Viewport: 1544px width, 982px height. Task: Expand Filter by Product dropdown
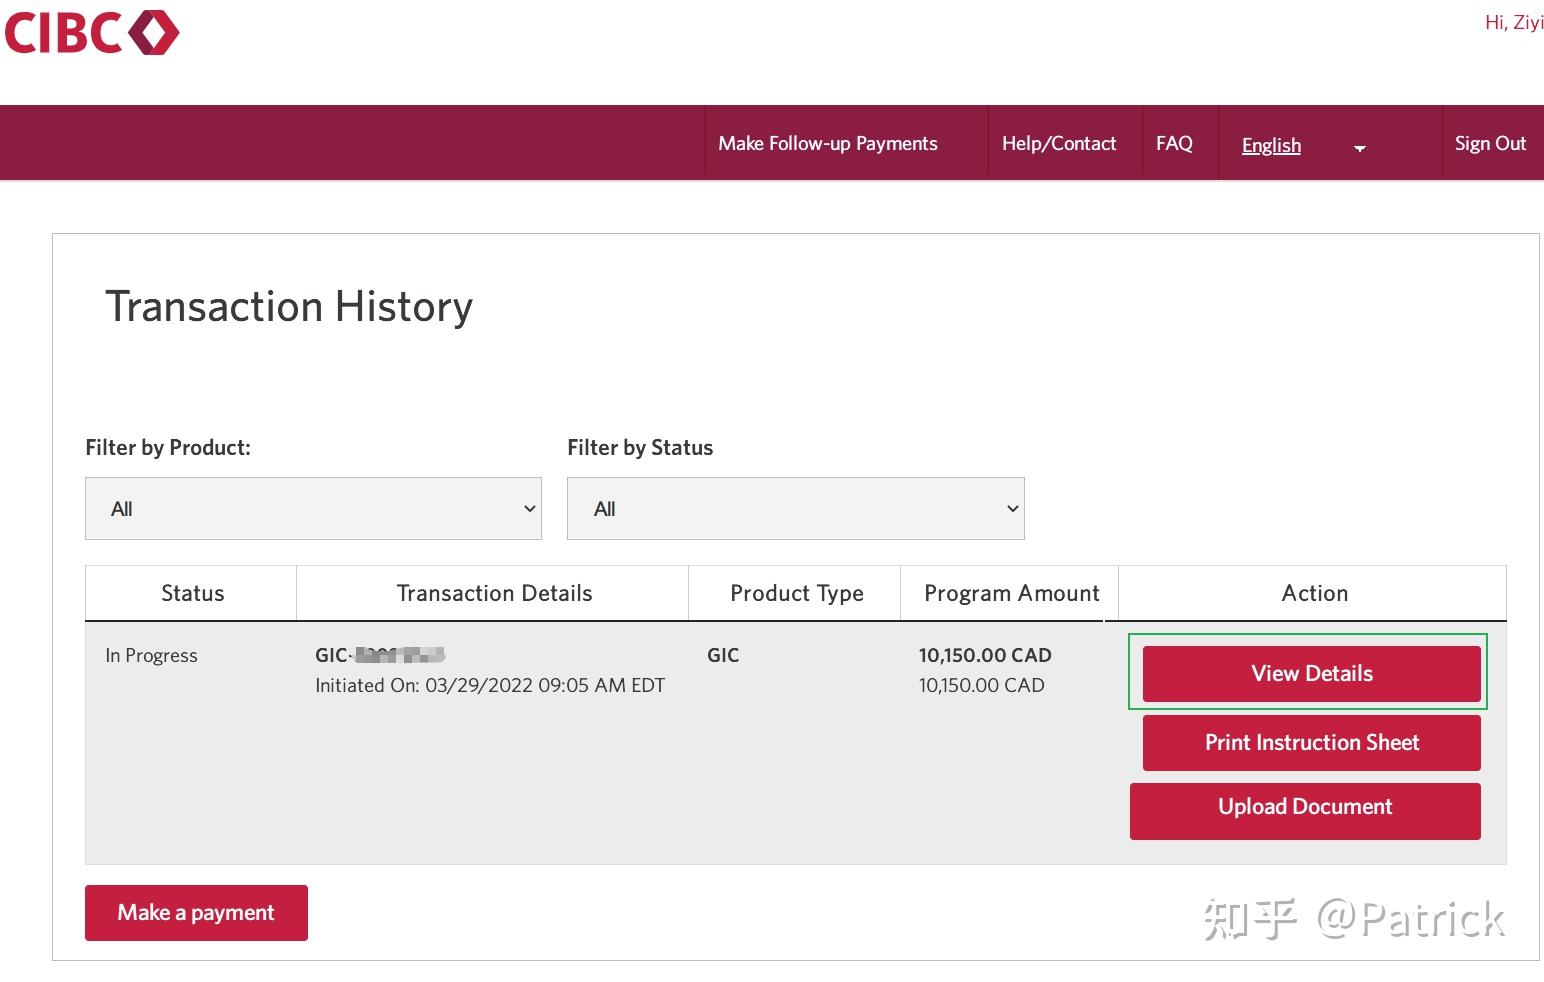coord(313,509)
